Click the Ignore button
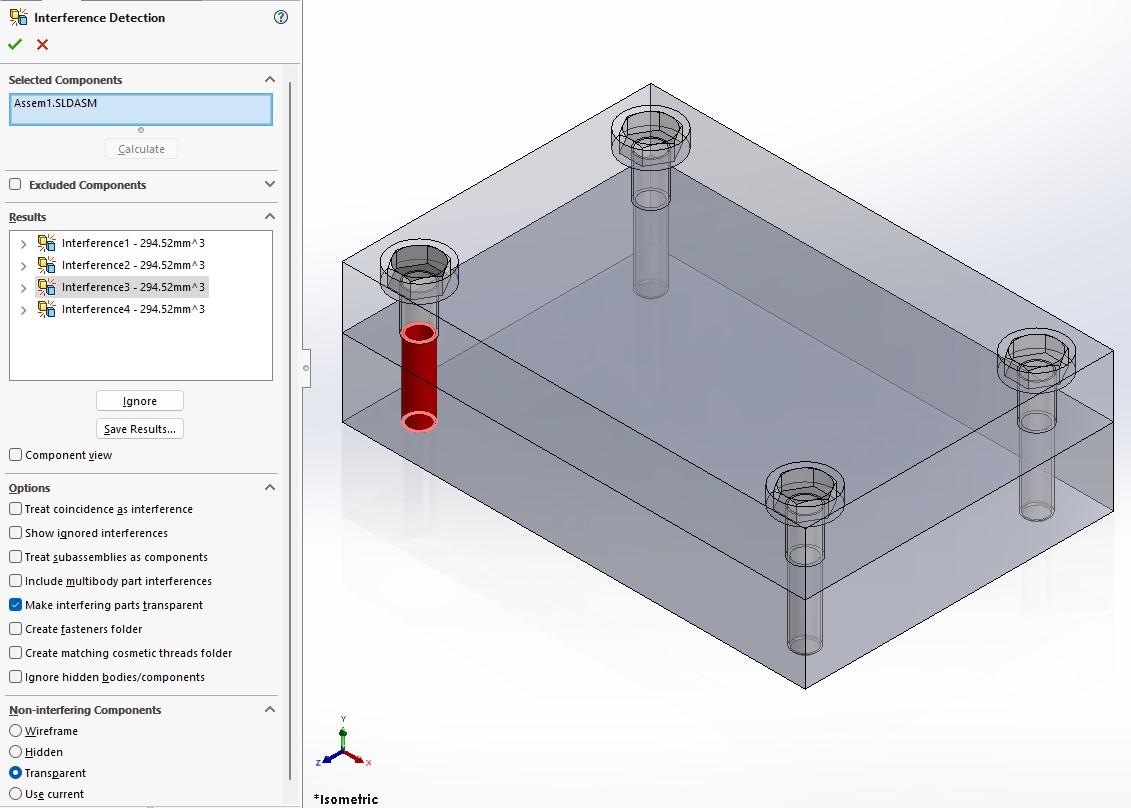 [x=140, y=400]
